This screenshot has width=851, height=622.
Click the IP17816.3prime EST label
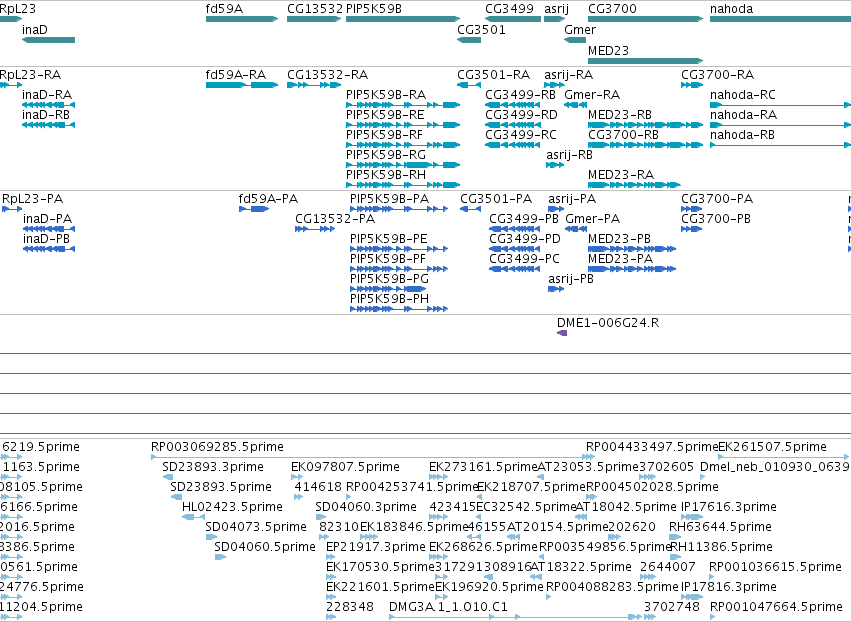tap(729, 587)
